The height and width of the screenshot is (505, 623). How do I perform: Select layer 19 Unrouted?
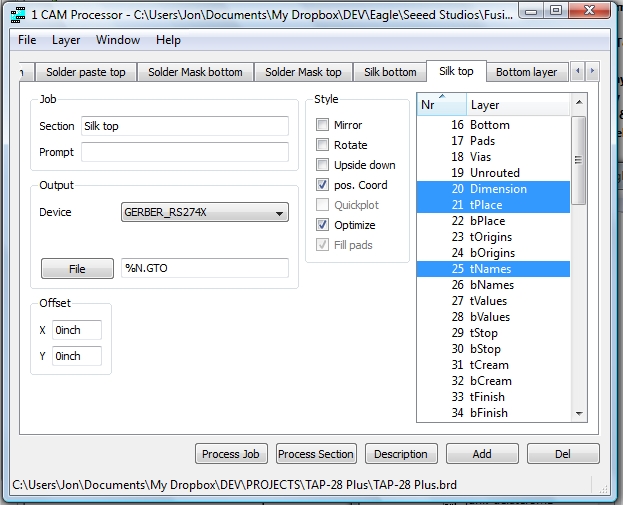click(x=493, y=173)
